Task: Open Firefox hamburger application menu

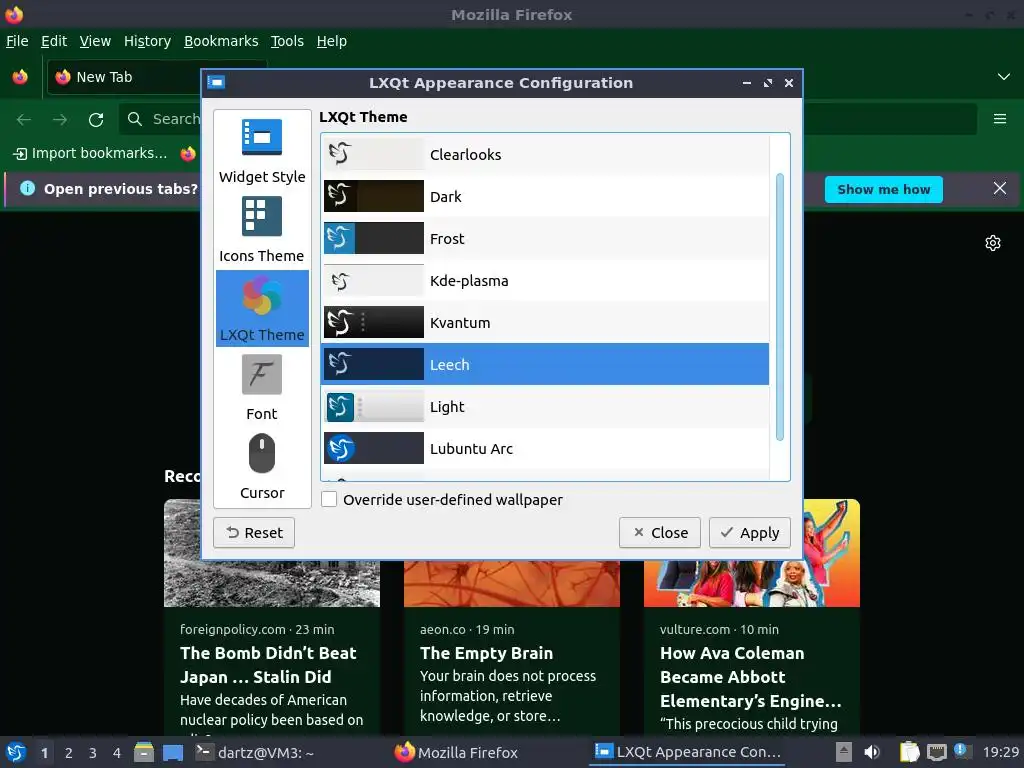Action: pos(1000,119)
